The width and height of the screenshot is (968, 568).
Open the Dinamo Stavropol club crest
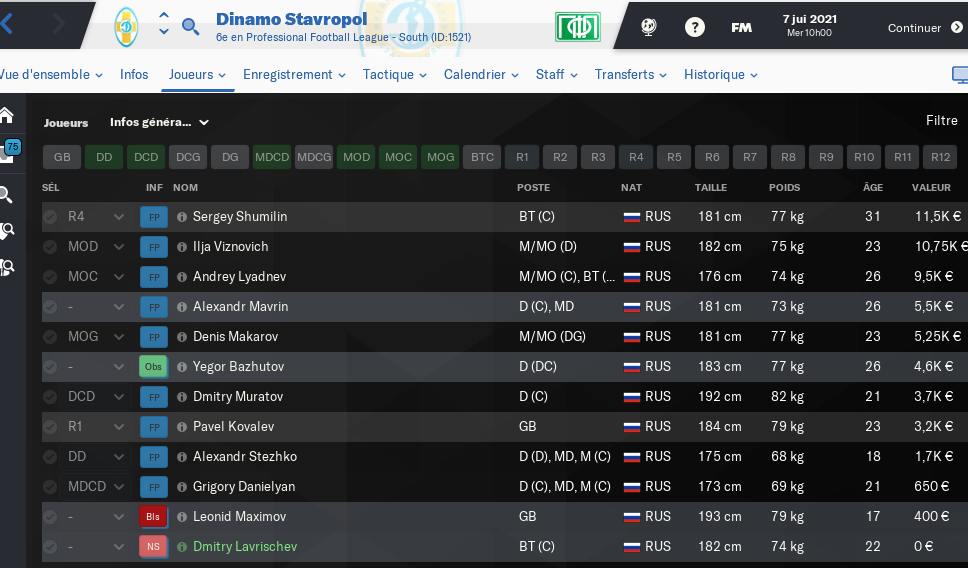(127, 27)
